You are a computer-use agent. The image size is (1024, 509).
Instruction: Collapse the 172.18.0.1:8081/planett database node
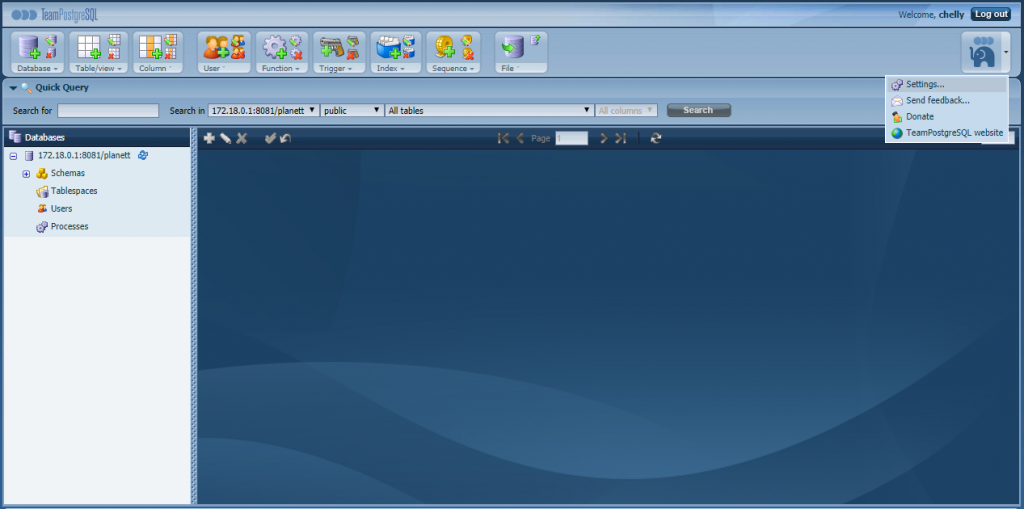[13, 156]
